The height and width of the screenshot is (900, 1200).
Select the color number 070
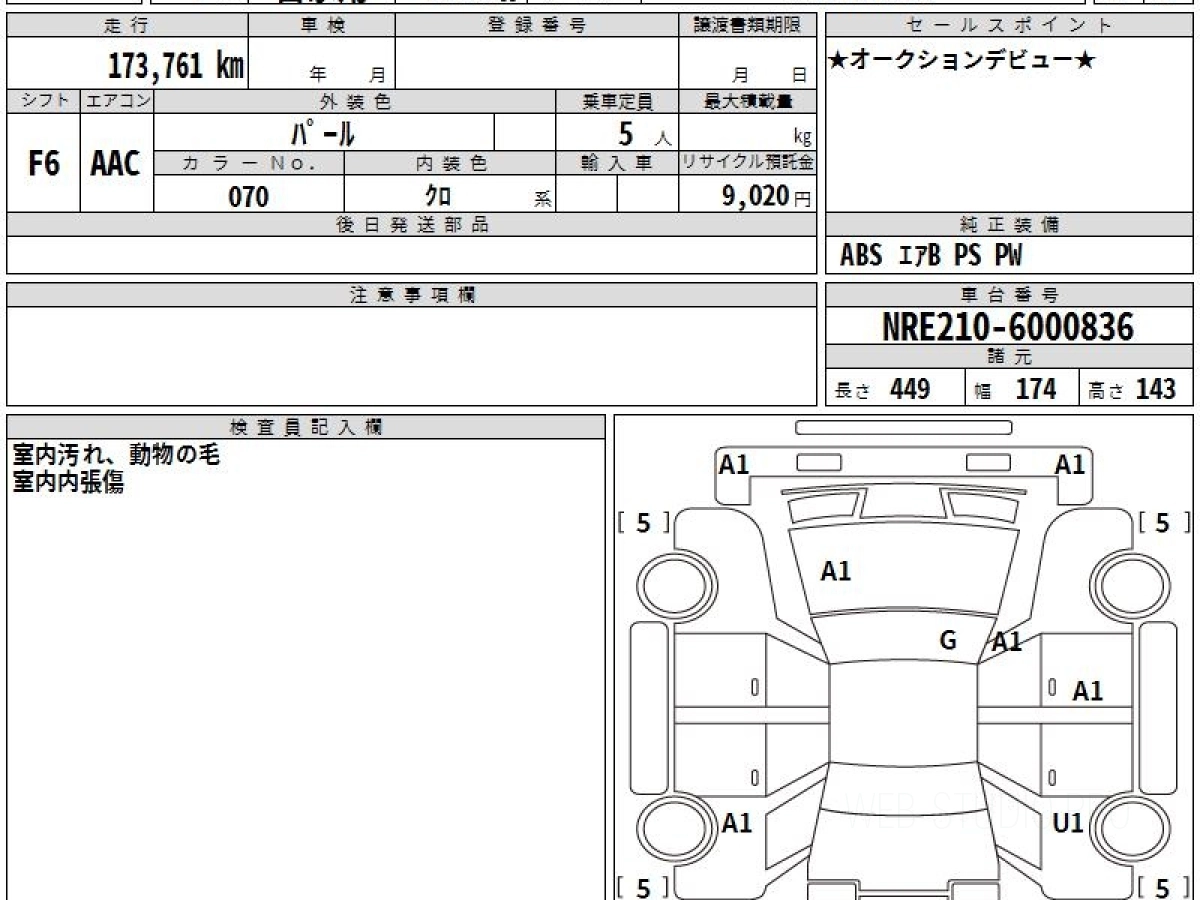tap(249, 196)
